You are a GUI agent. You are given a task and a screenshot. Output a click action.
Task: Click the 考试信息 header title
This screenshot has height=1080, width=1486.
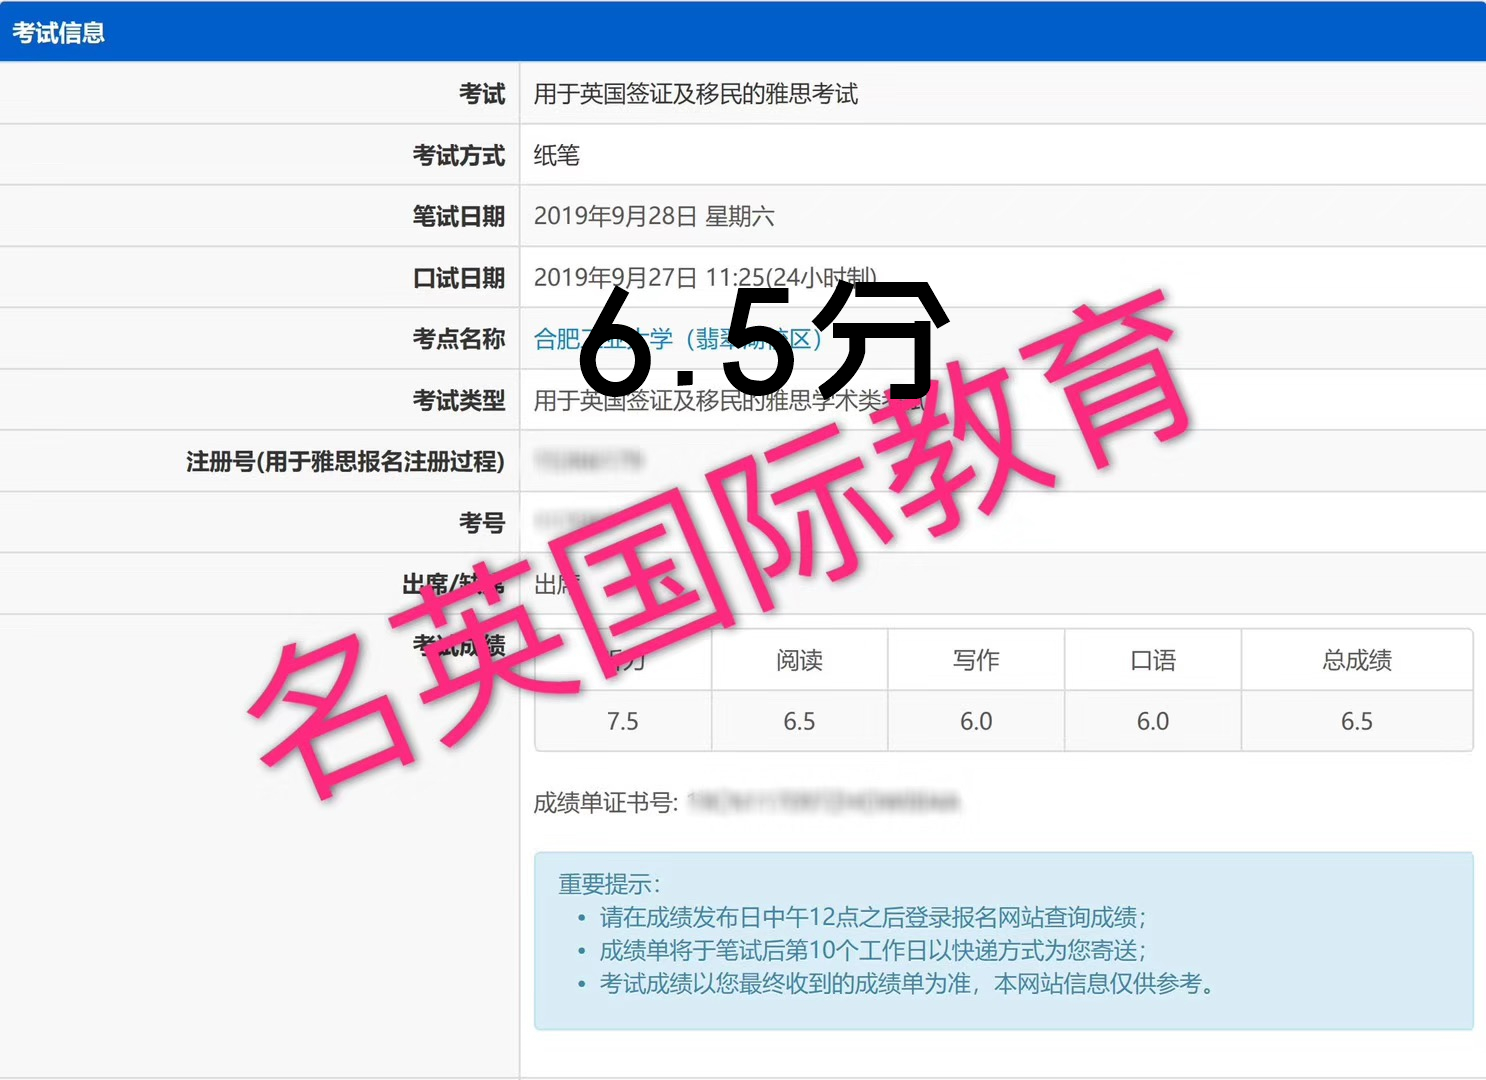pos(58,33)
